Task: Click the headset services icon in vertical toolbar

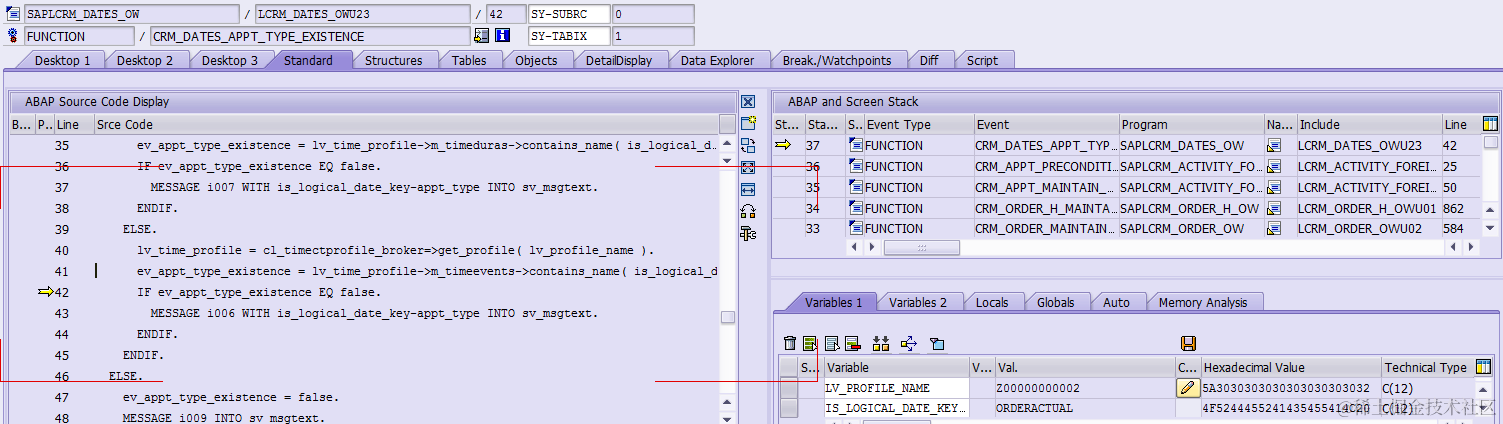Action: coord(748,211)
